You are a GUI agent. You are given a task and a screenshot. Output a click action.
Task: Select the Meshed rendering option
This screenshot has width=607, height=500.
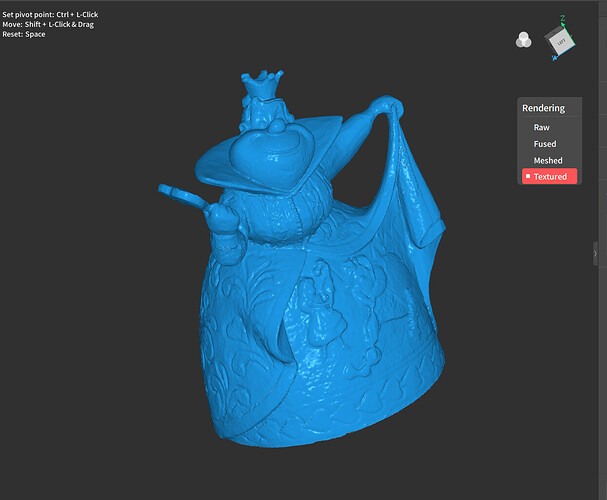549,160
